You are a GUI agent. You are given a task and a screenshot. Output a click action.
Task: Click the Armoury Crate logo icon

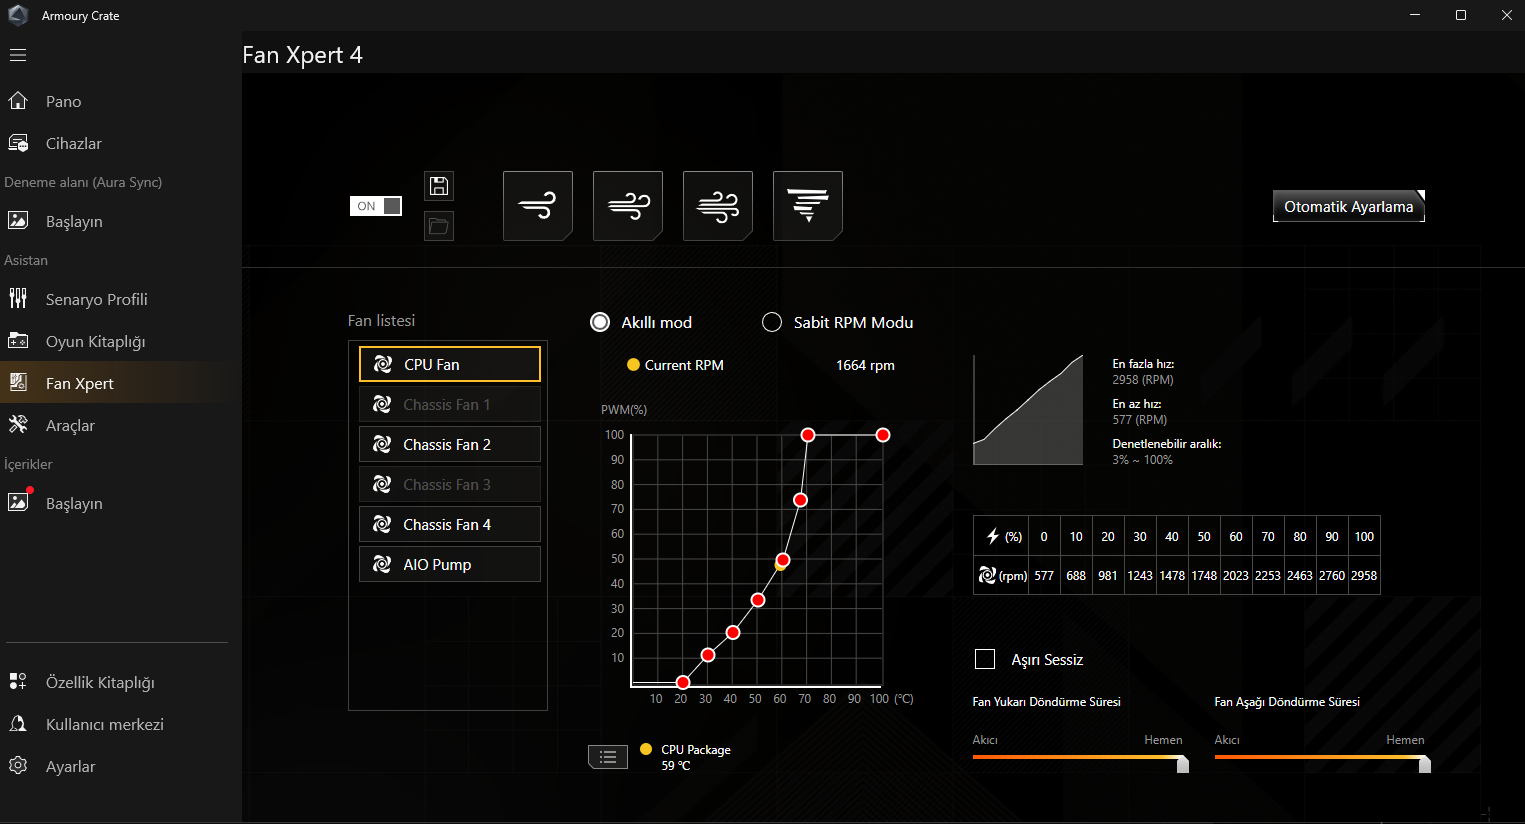point(18,15)
